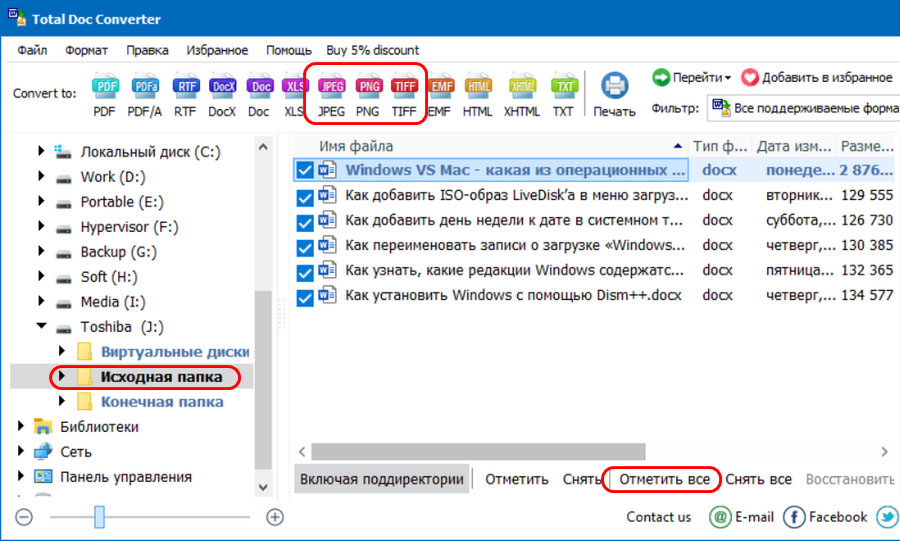Open the Виртуальные диски folder
This screenshot has width=900, height=541.
pos(175,352)
